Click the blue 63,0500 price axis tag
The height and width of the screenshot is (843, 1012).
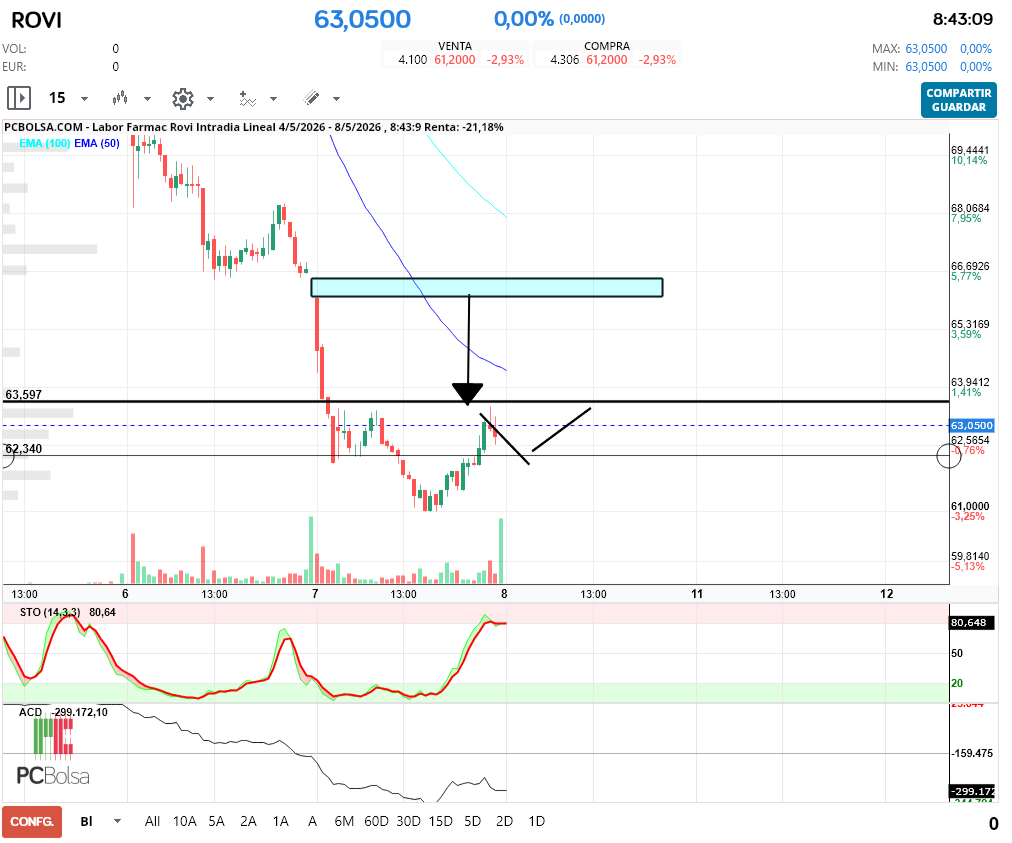pos(971,425)
